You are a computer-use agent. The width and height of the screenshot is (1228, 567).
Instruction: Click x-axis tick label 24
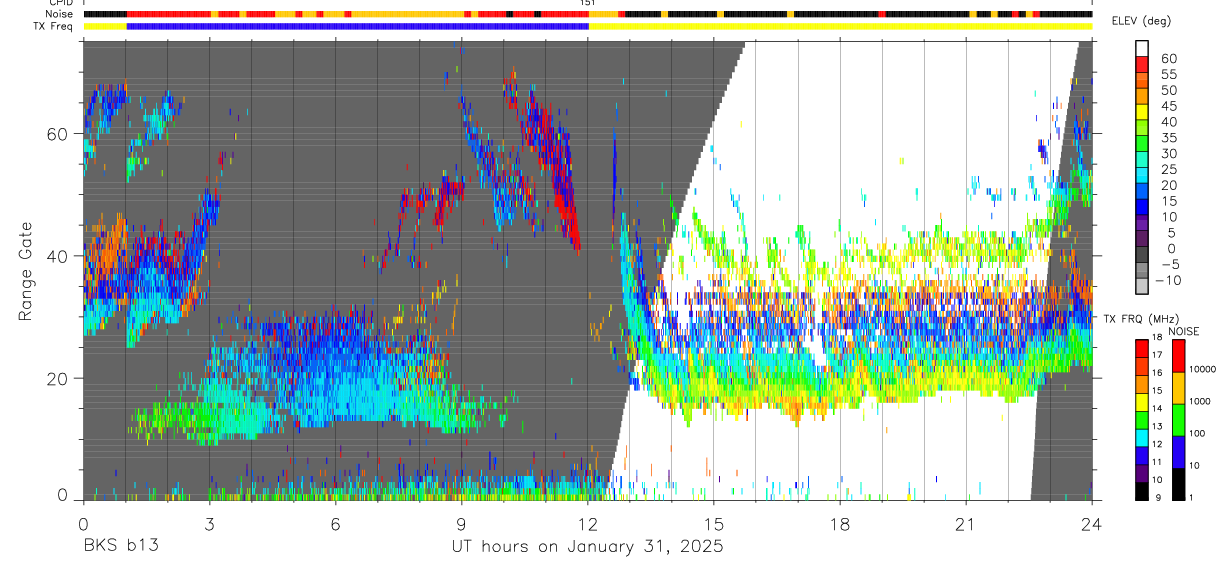pyautogui.click(x=1092, y=523)
